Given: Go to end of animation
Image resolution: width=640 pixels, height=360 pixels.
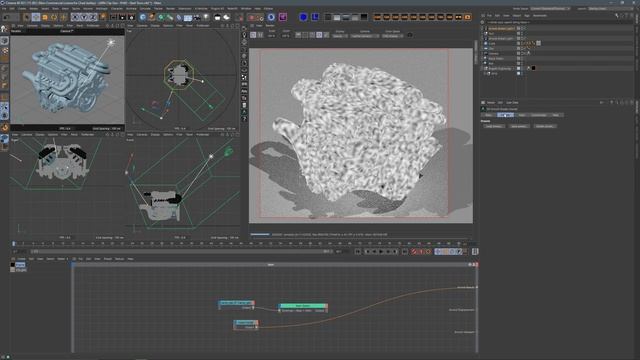Looking at the screenshot, I should tap(404, 252).
